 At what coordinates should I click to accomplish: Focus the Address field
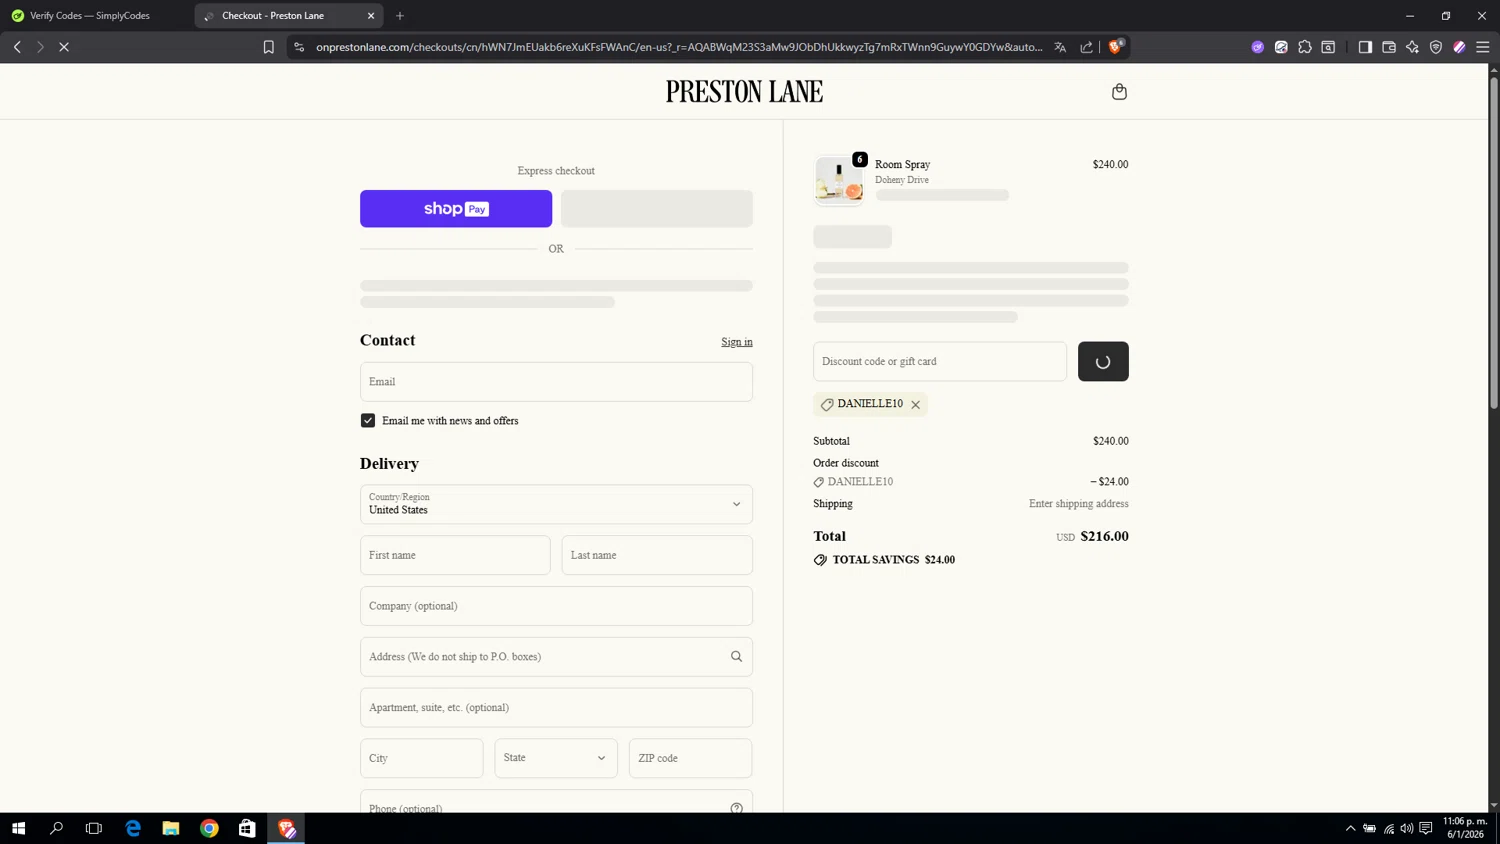click(556, 657)
